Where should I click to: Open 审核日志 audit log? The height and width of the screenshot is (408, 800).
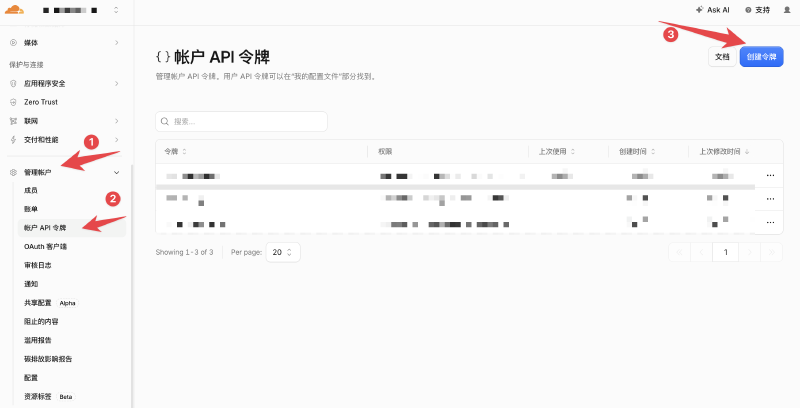38,265
